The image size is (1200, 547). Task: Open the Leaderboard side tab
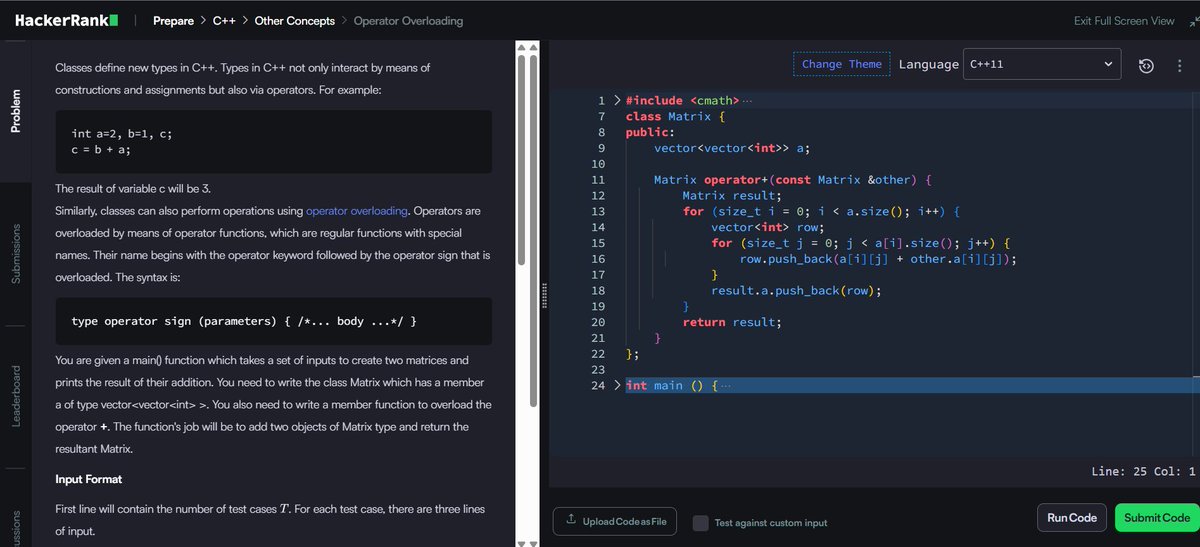tap(14, 396)
